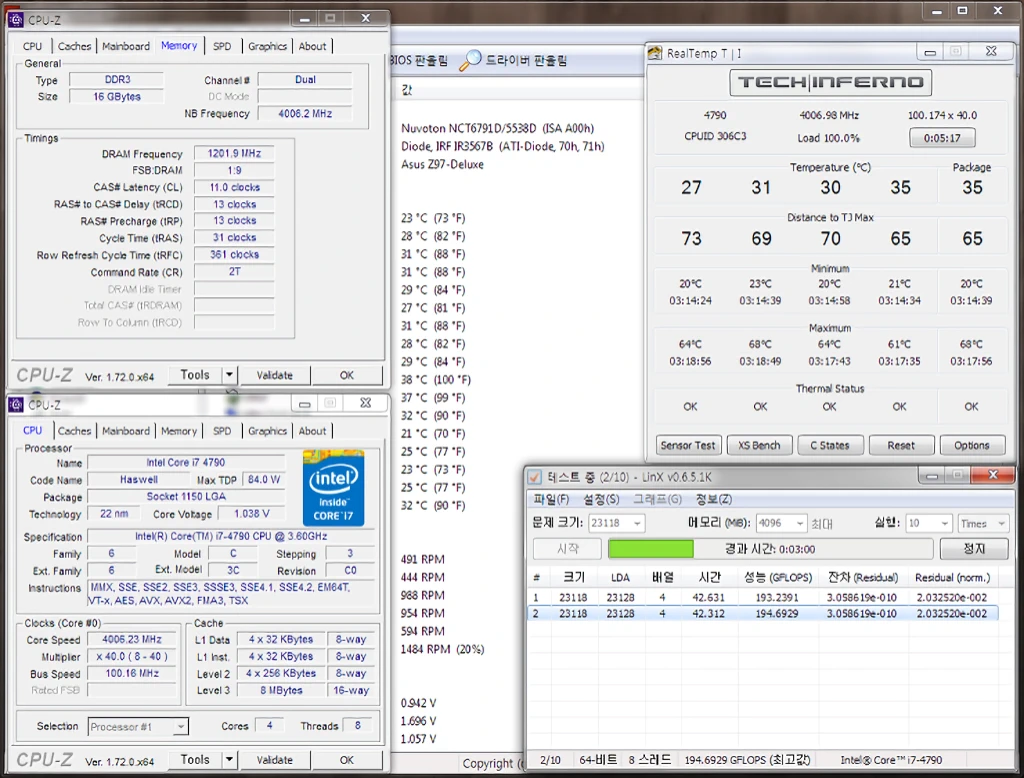
Task: Expand the Processor #1 selection dropdown
Action: pos(181,726)
